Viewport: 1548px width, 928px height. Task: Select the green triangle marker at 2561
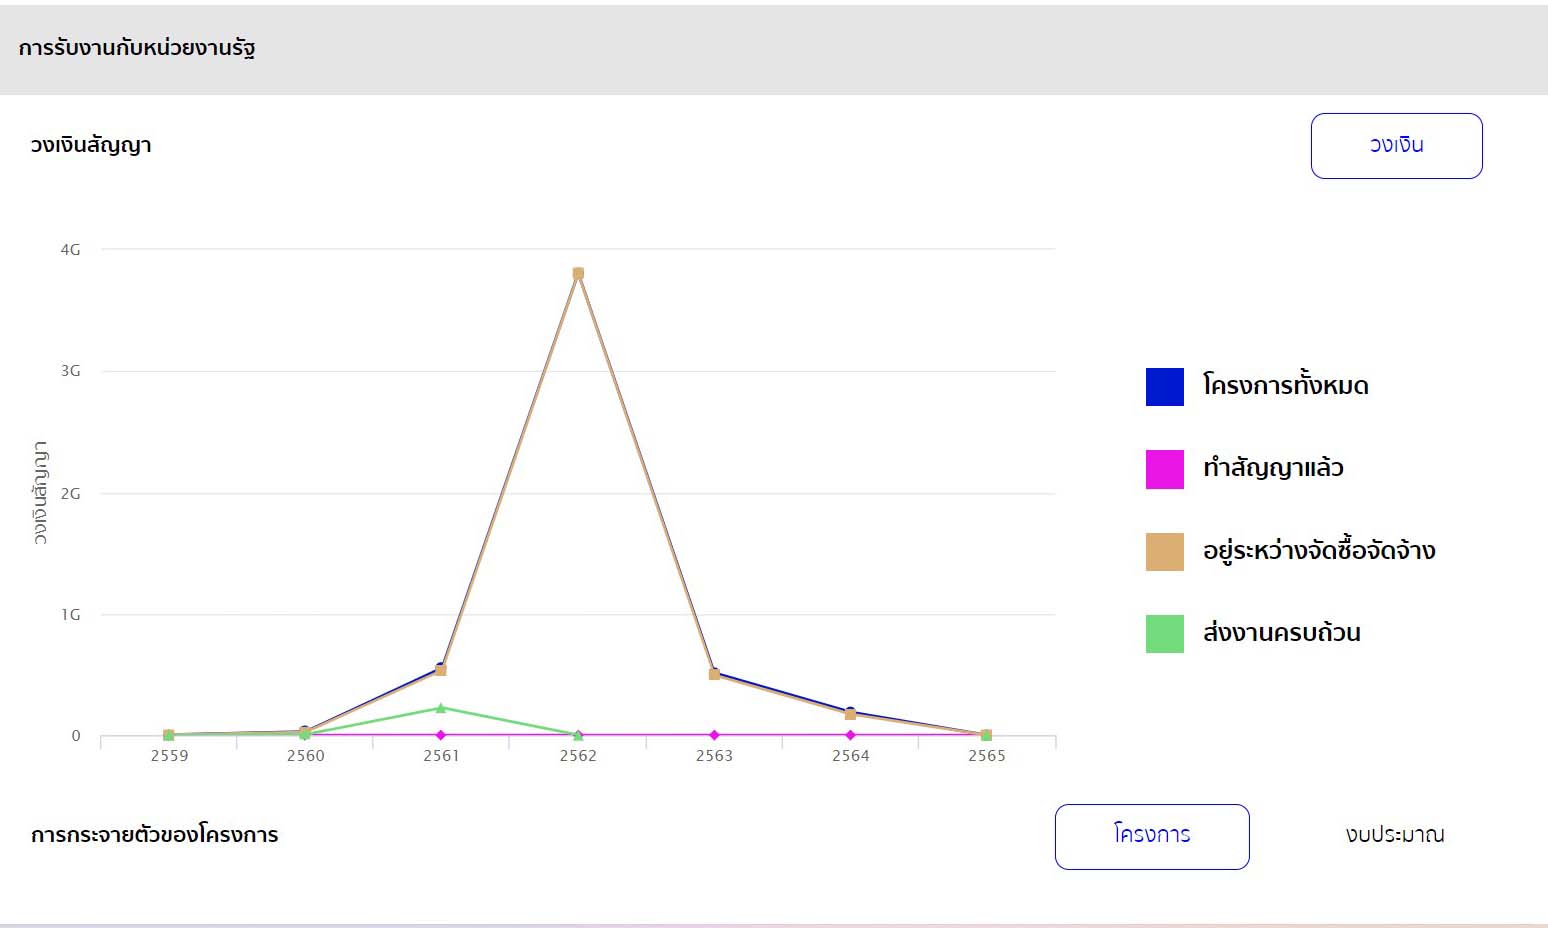(x=441, y=708)
